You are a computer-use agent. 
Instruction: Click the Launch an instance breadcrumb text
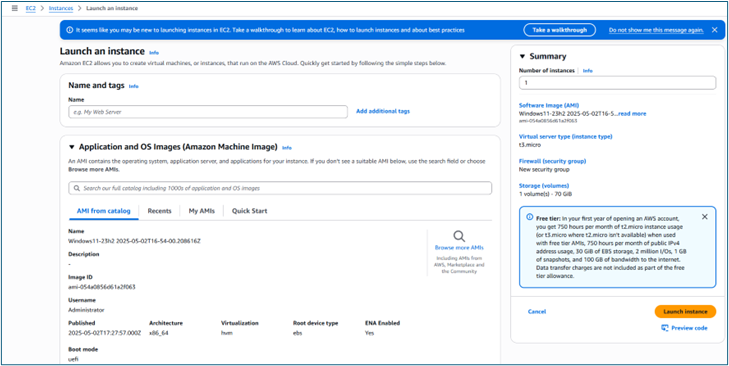pos(112,8)
